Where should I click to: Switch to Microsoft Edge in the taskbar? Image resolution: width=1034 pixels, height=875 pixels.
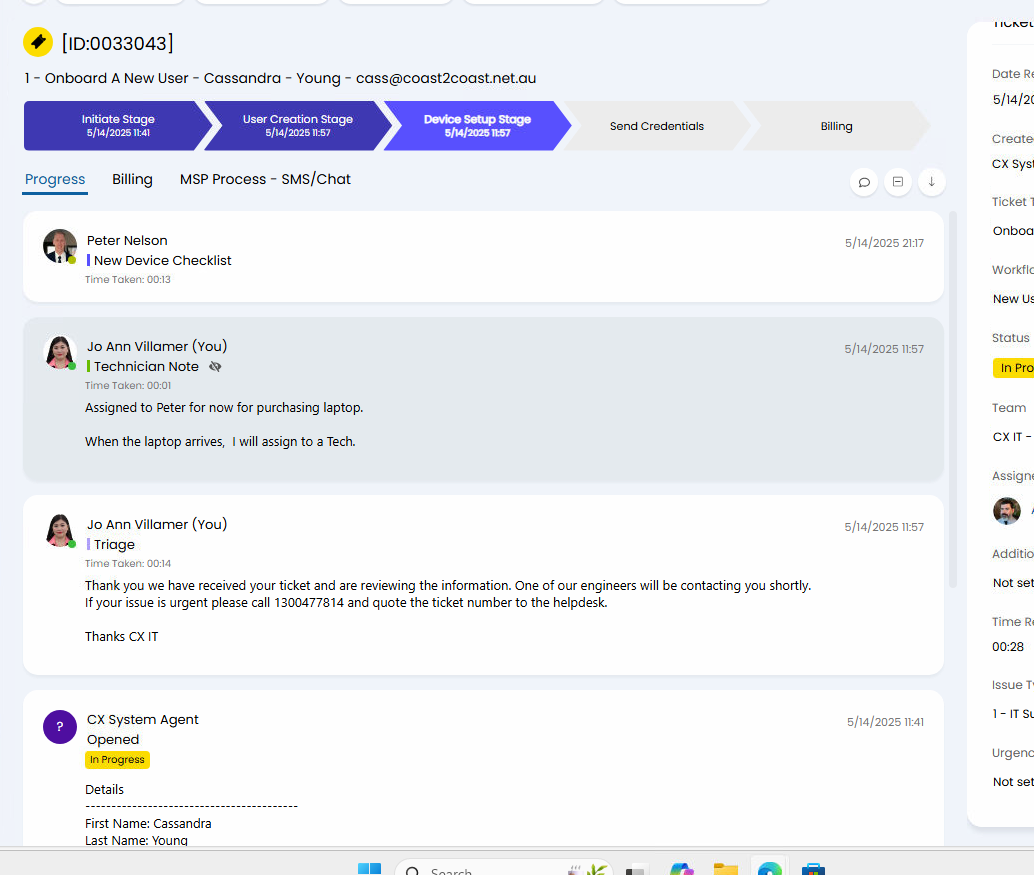click(770, 868)
